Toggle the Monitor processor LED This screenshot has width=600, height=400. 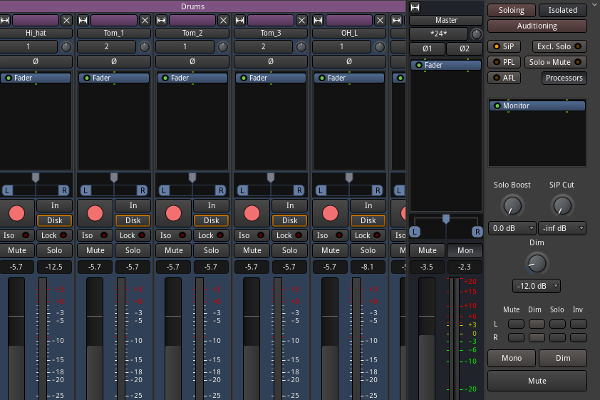(x=497, y=106)
